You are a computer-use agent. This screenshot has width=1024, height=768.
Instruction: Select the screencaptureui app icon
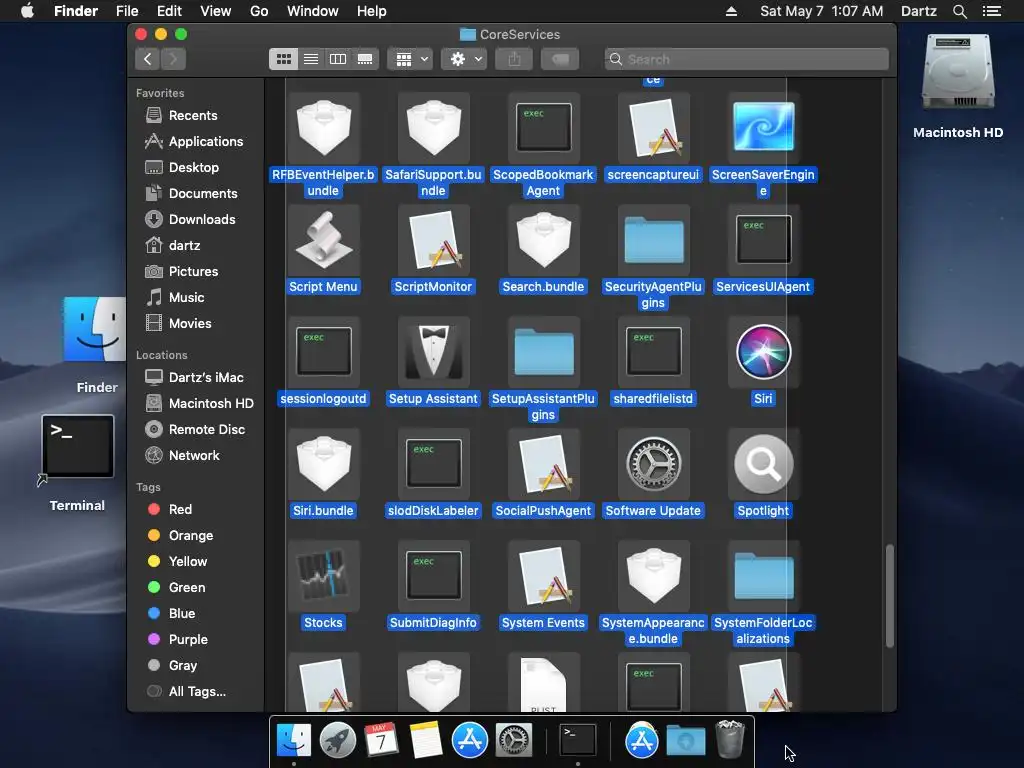pos(653,127)
